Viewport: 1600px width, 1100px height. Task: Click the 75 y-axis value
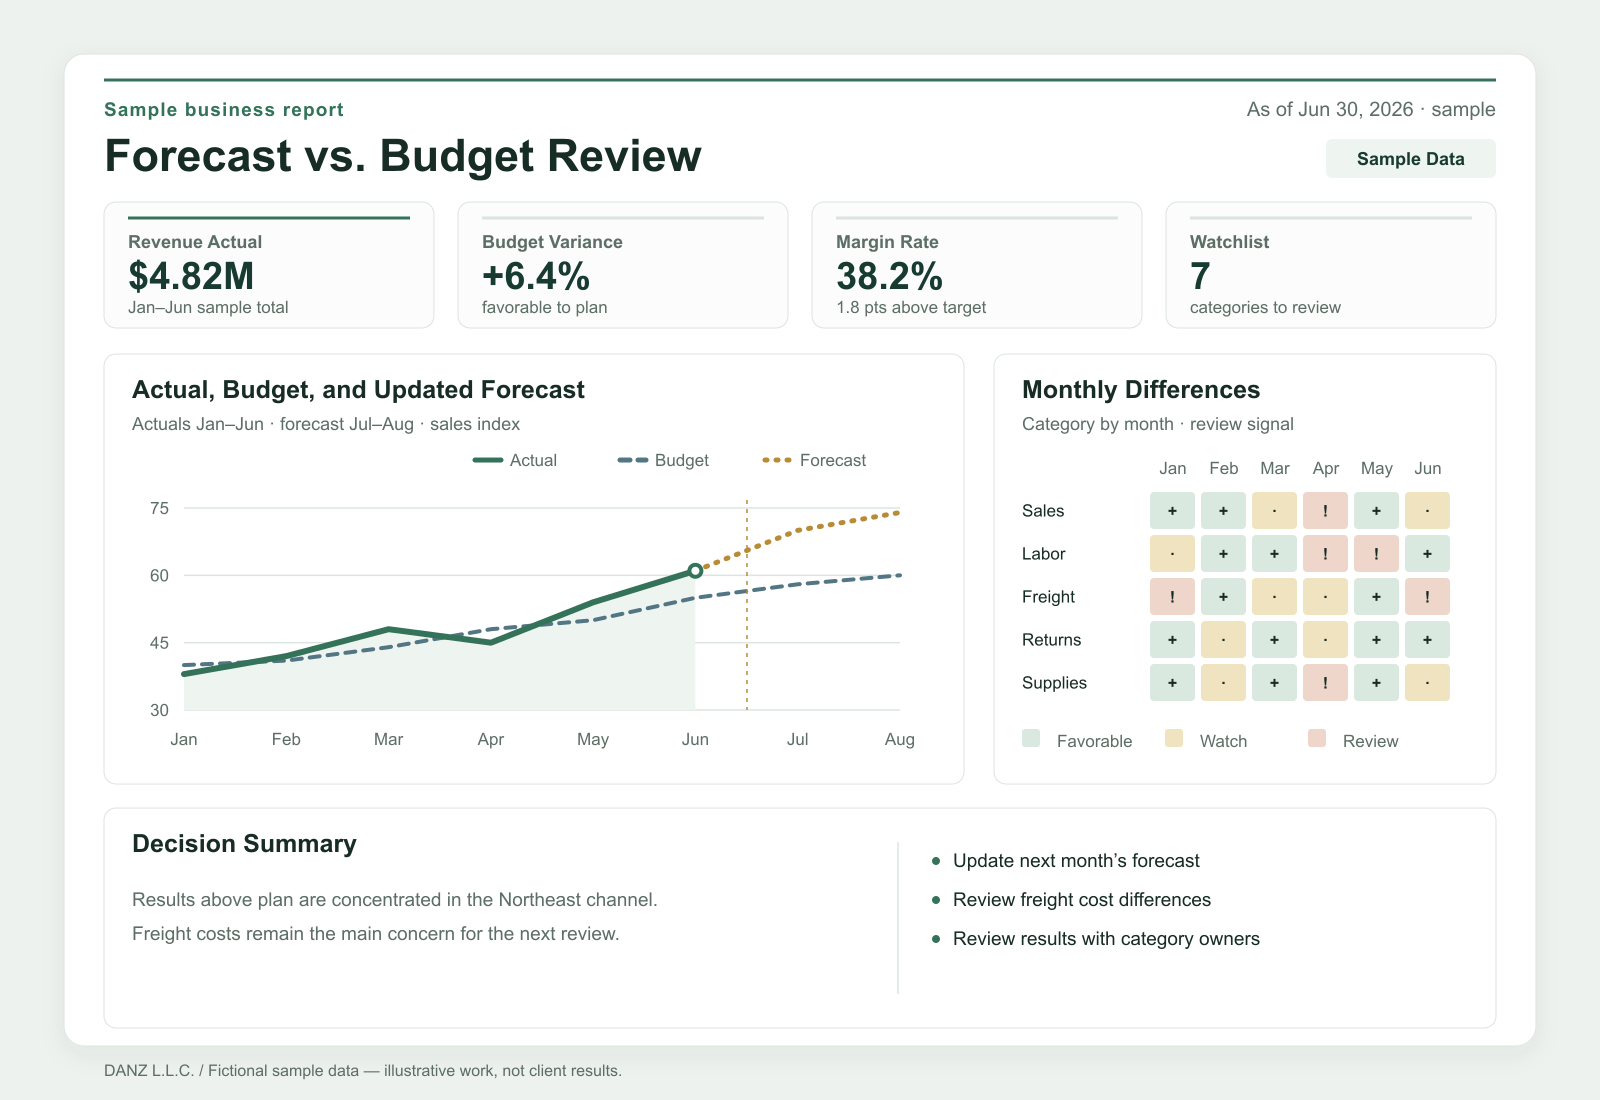159,508
